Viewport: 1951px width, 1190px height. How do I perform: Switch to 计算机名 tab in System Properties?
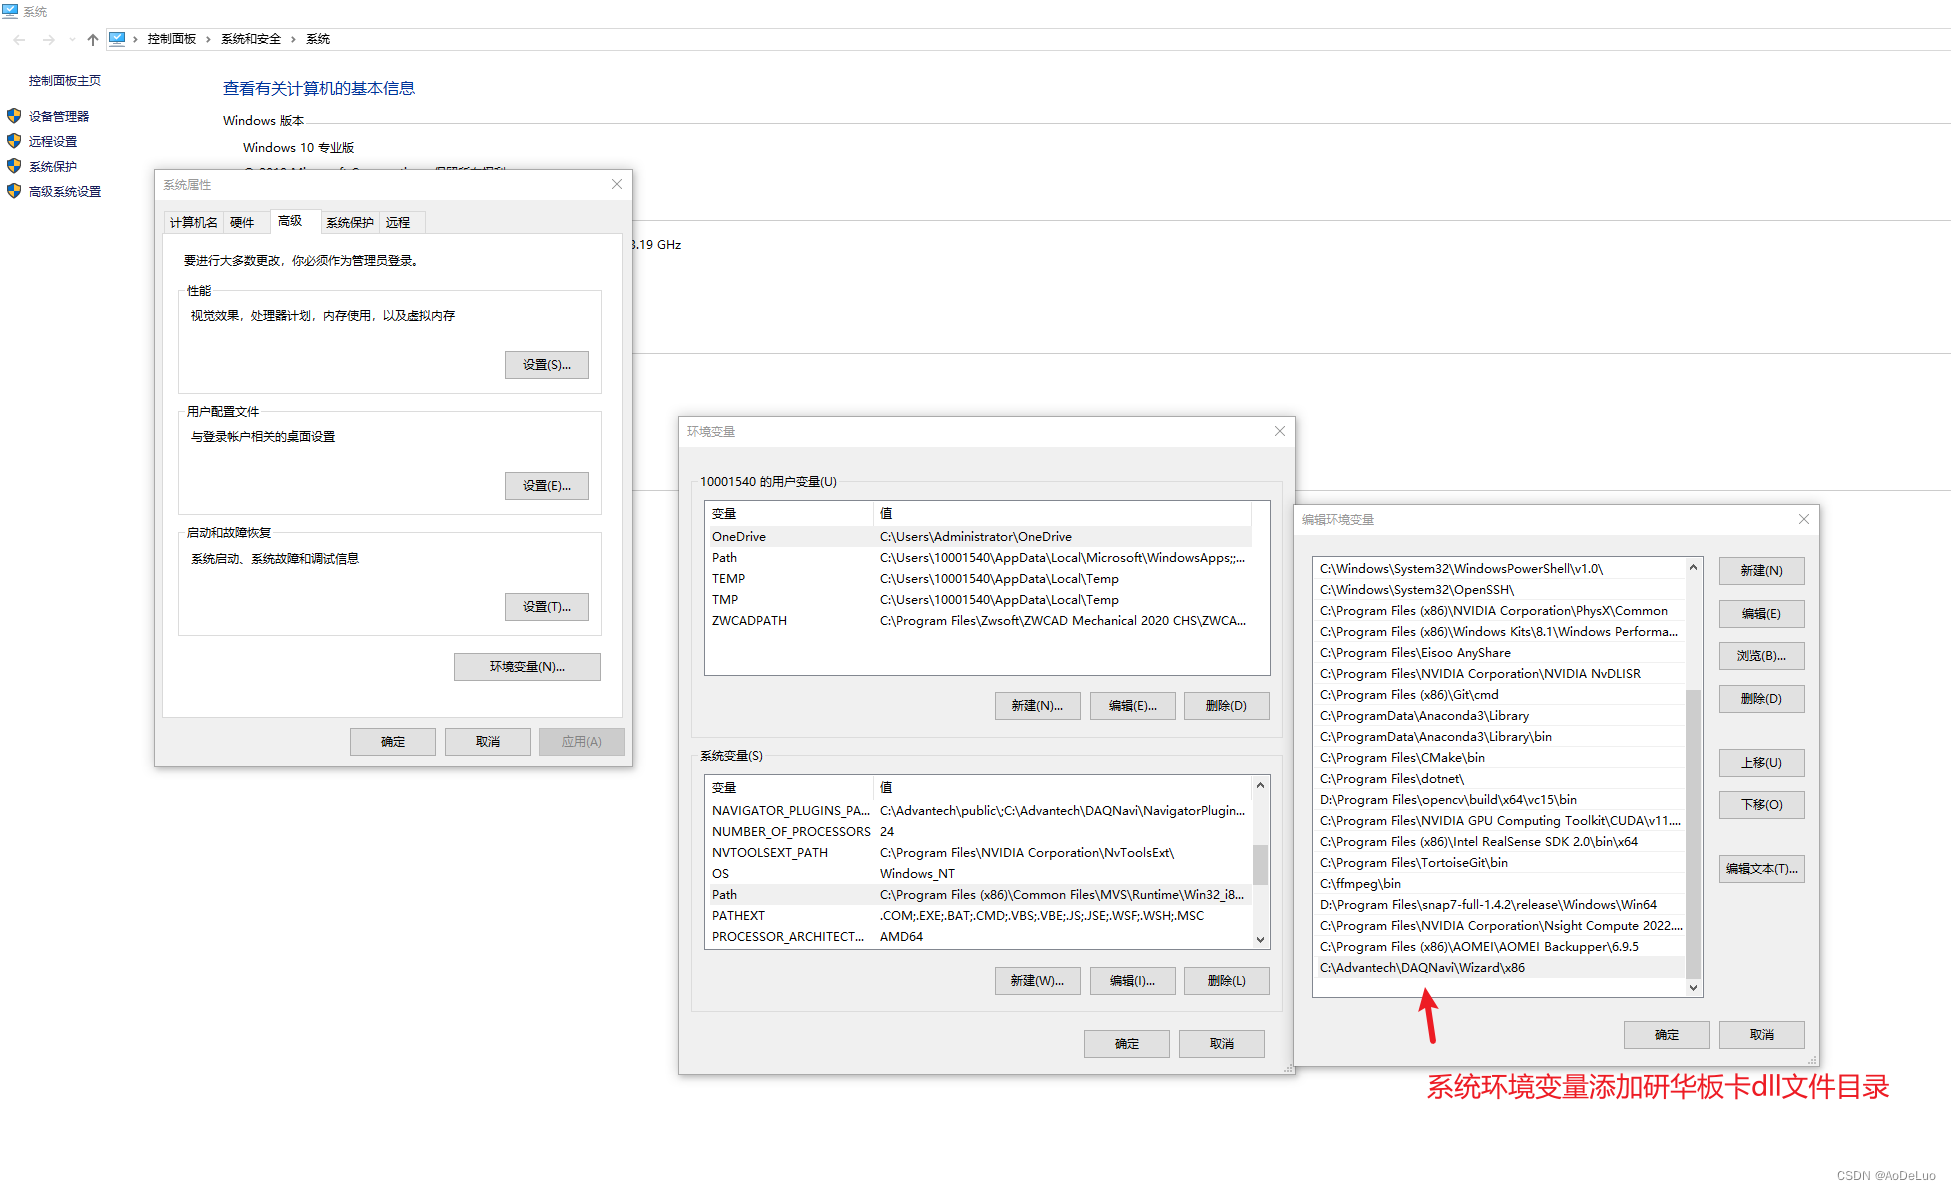[193, 222]
